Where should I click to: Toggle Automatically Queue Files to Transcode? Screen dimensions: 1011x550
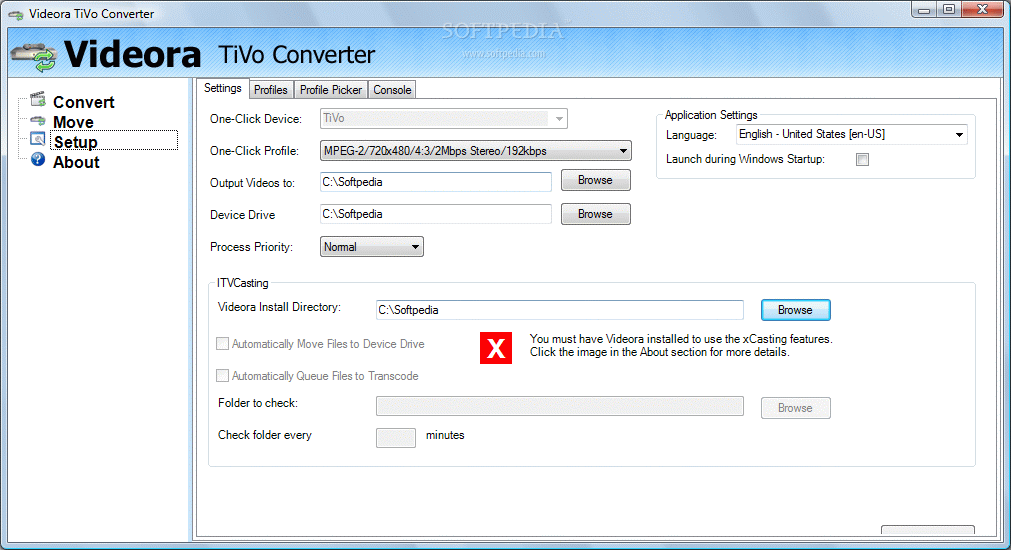[222, 375]
